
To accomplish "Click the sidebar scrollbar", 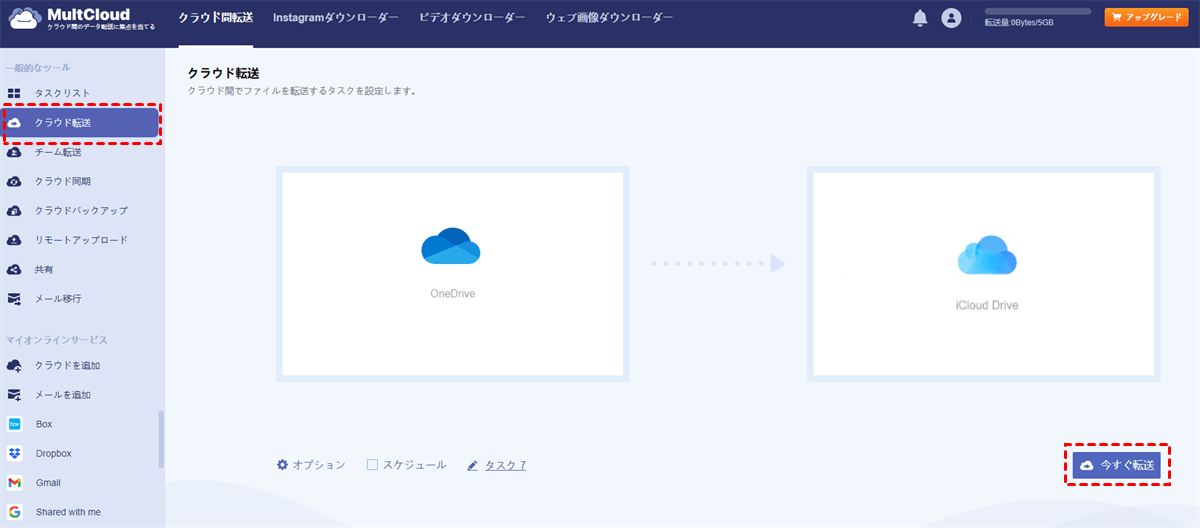I will 161,439.
